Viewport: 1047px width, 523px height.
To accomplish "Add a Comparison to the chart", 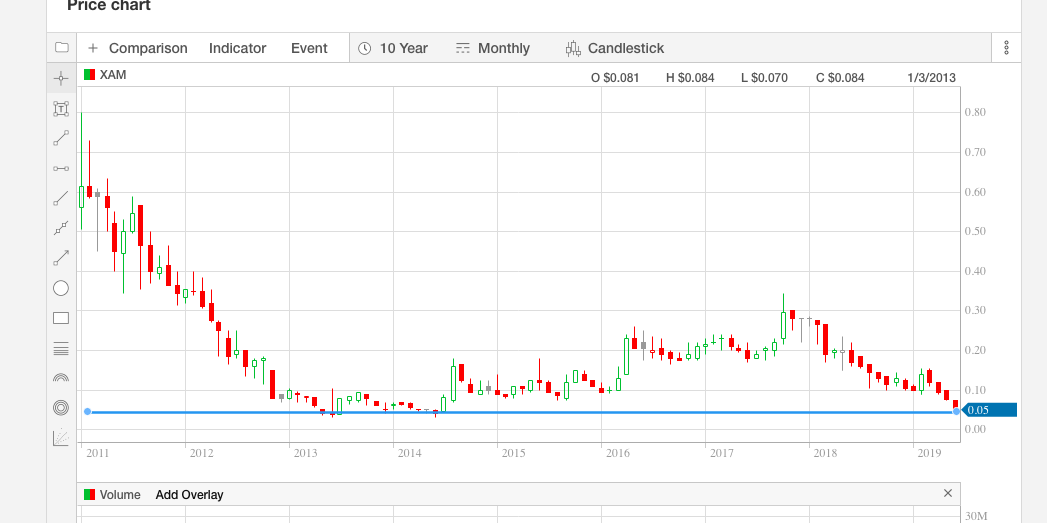I will (138, 48).
